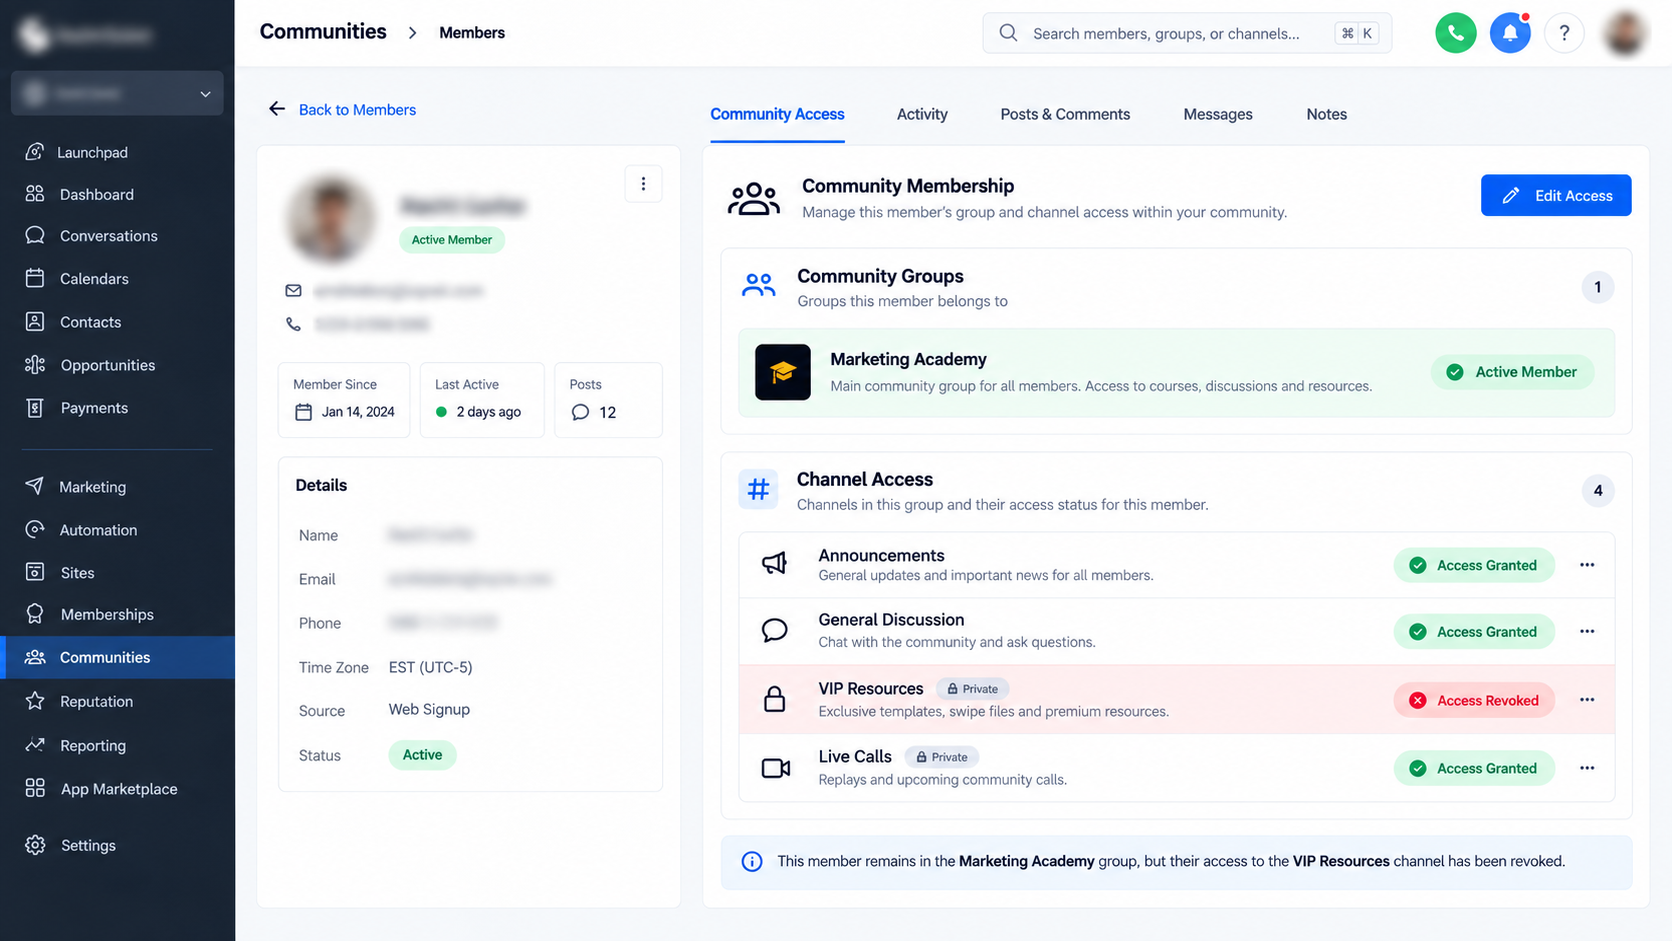
Task: Click the Members breadcrumb
Action: [472, 33]
